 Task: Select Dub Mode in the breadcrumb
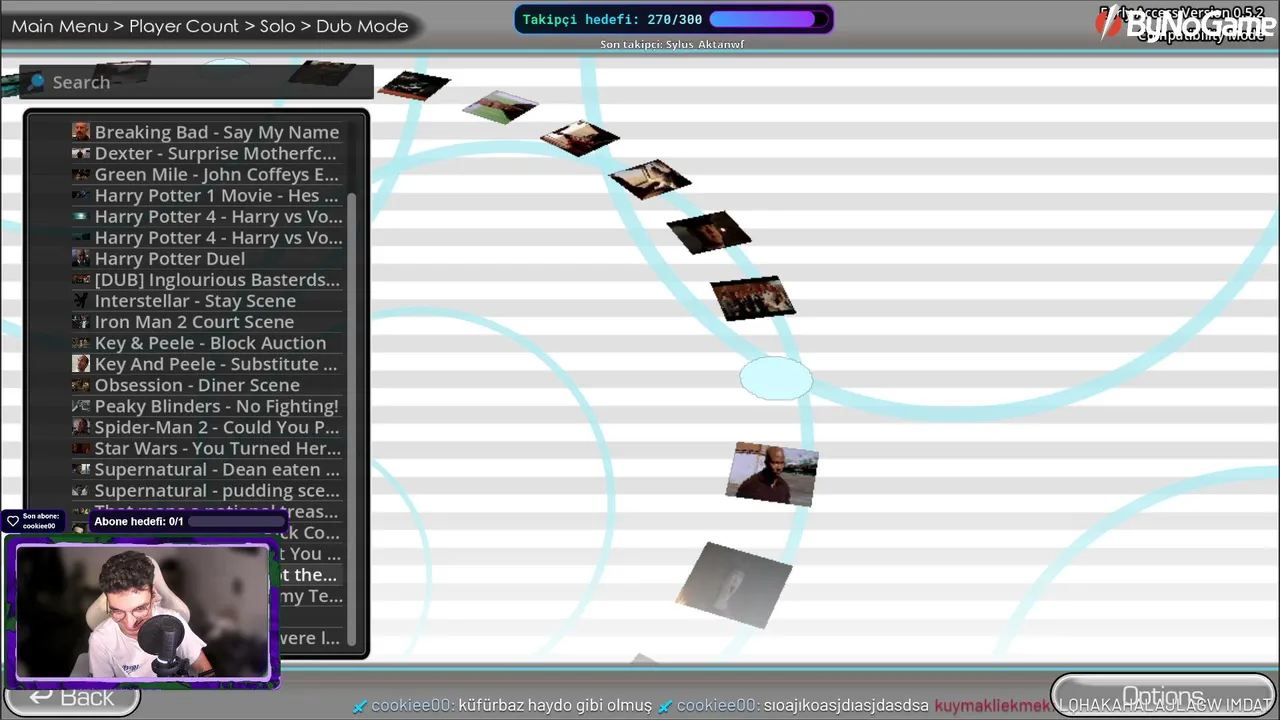coord(362,26)
